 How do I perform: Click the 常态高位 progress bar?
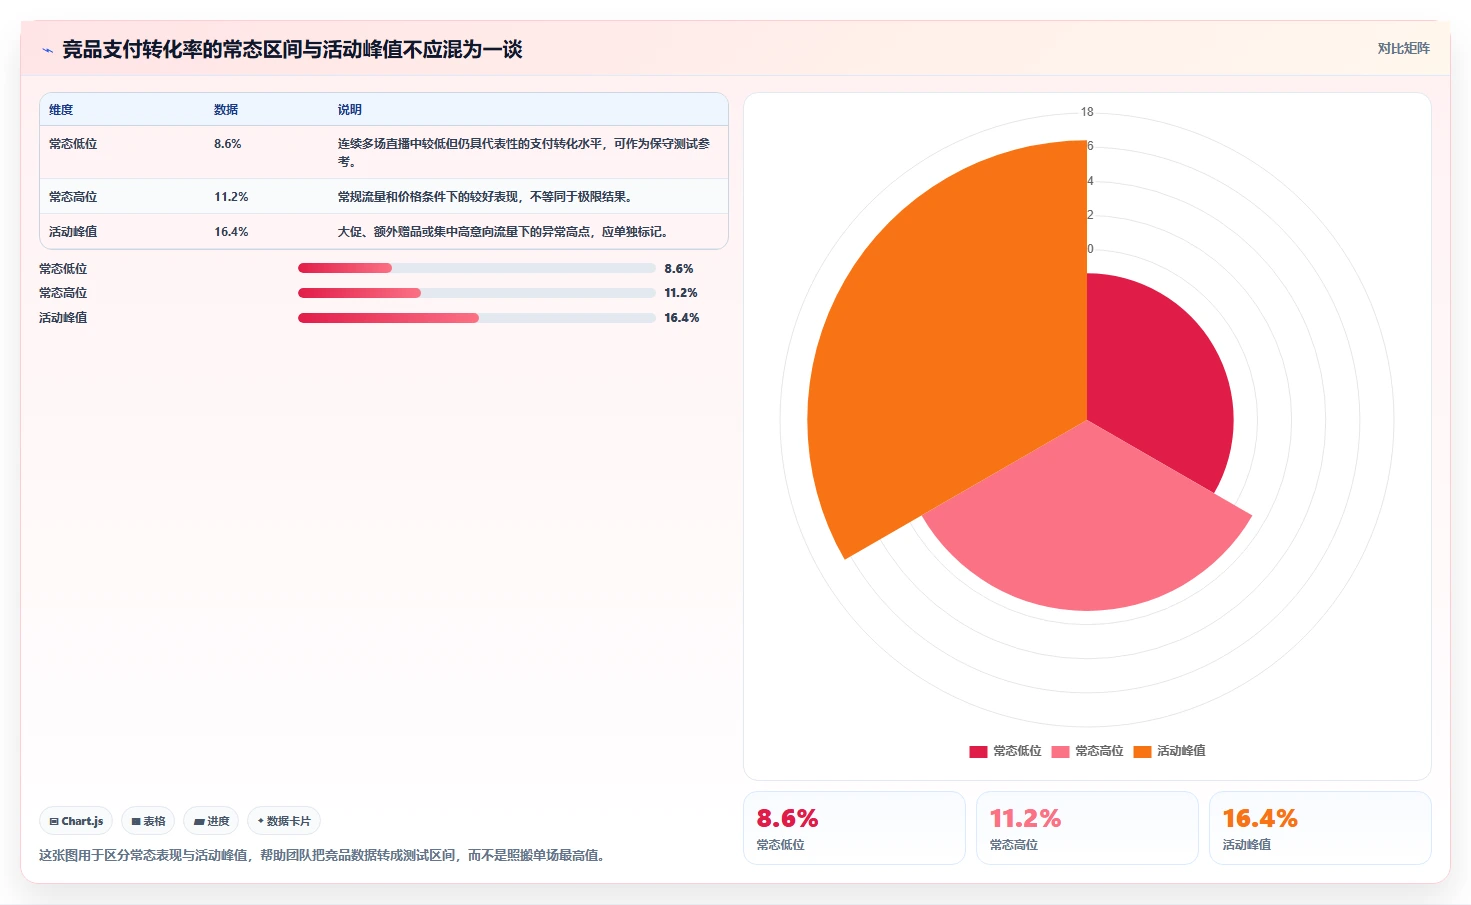[476, 293]
